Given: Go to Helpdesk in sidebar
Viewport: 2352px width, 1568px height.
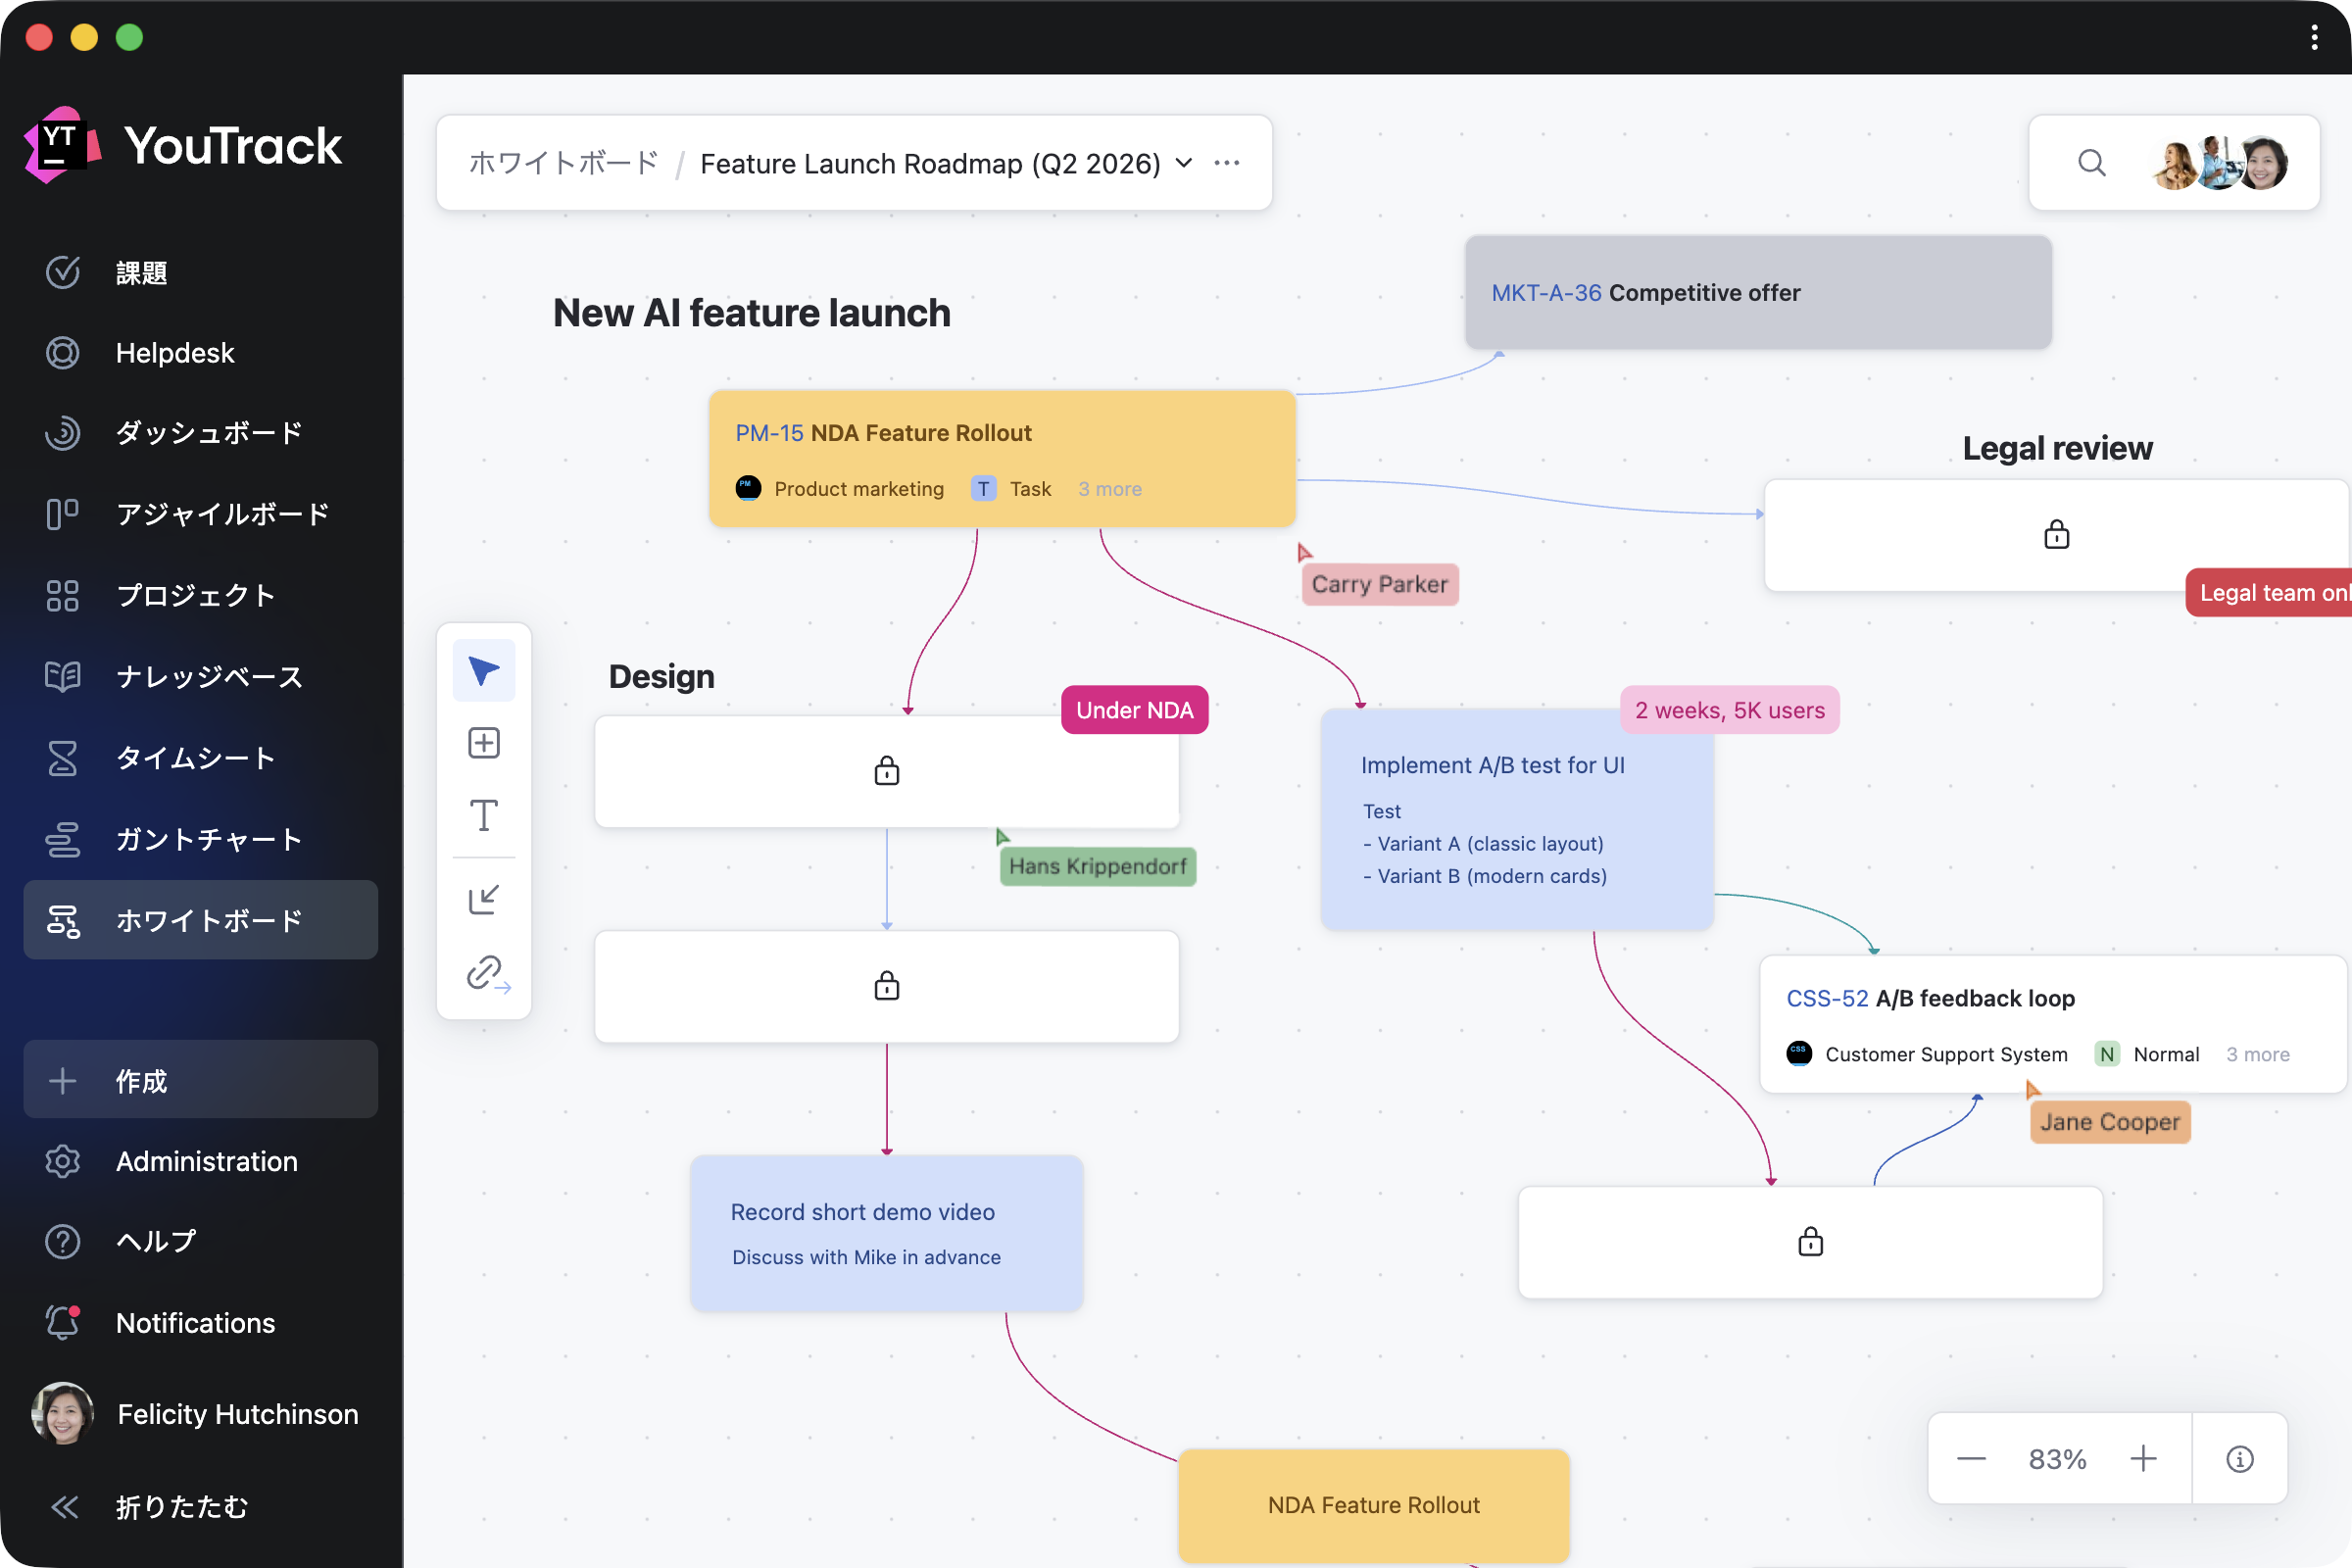Looking at the screenshot, I should pos(175,353).
